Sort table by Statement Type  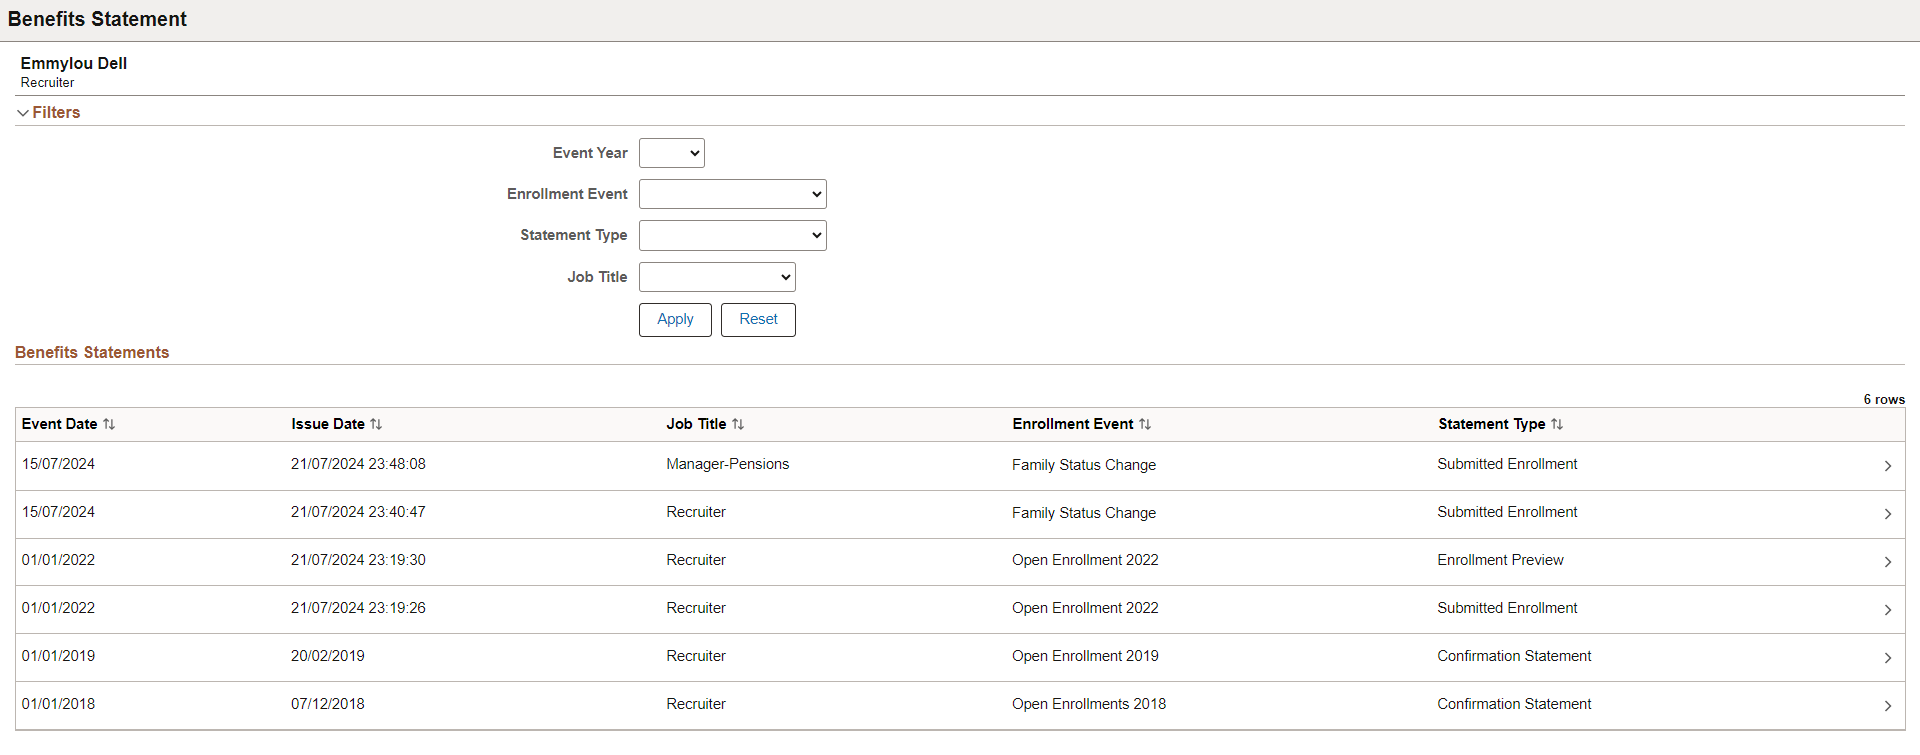pos(1557,424)
